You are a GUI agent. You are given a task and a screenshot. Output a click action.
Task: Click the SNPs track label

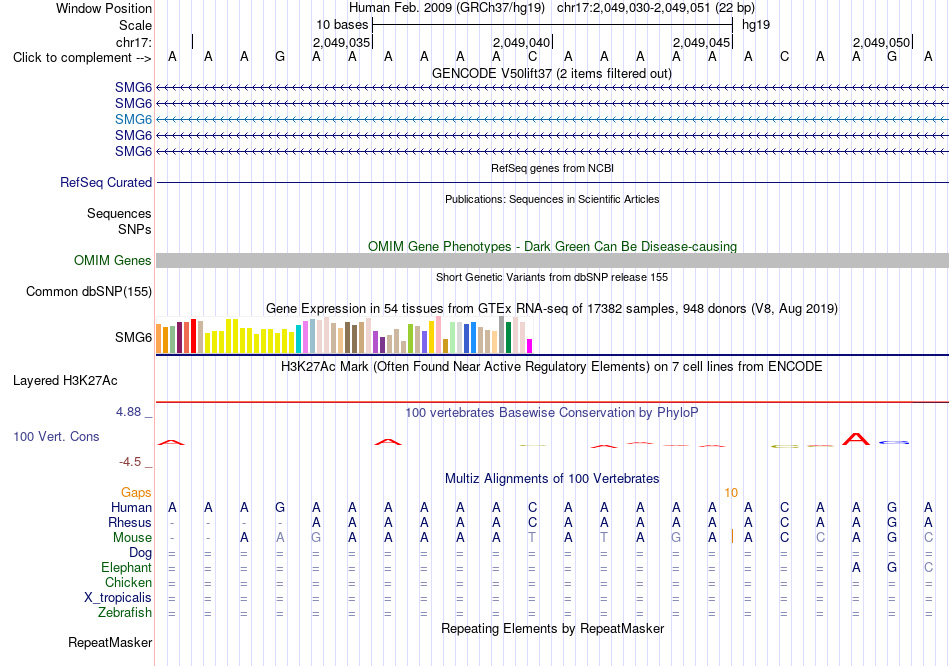135,229
